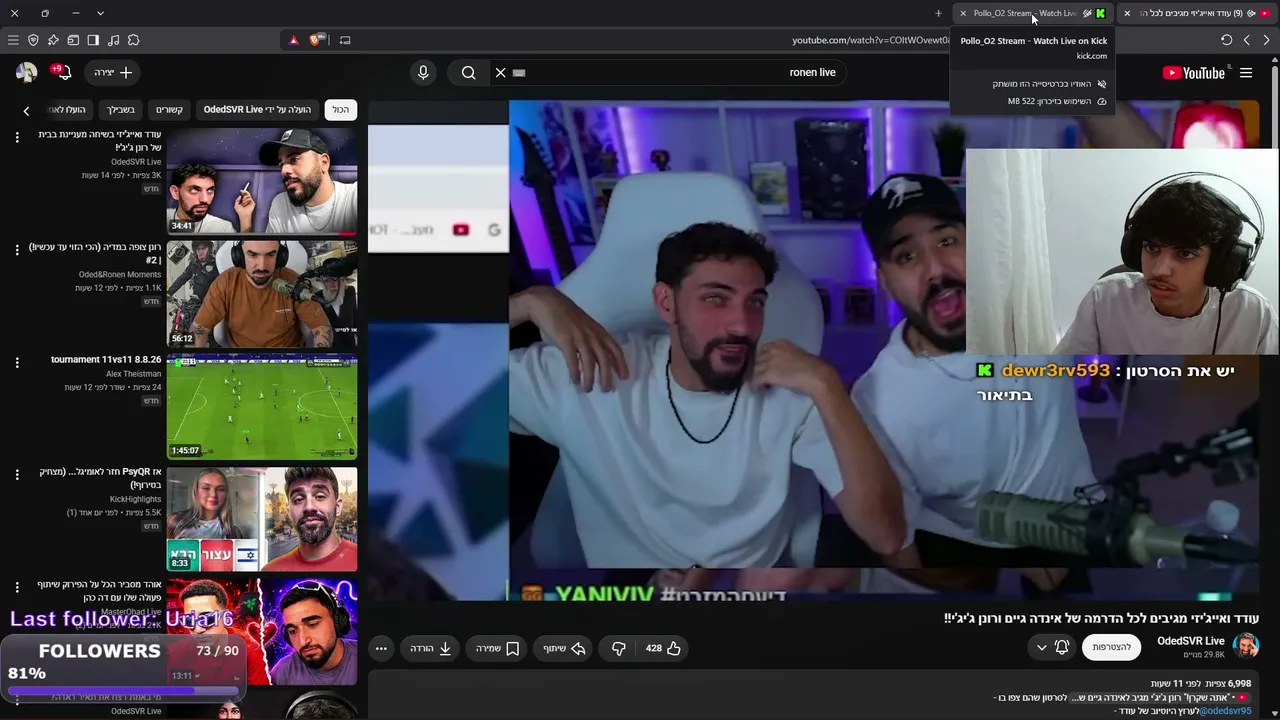Toggle the browser sidebar panel icon
Viewport: 1280px width, 720px height.
coord(93,40)
